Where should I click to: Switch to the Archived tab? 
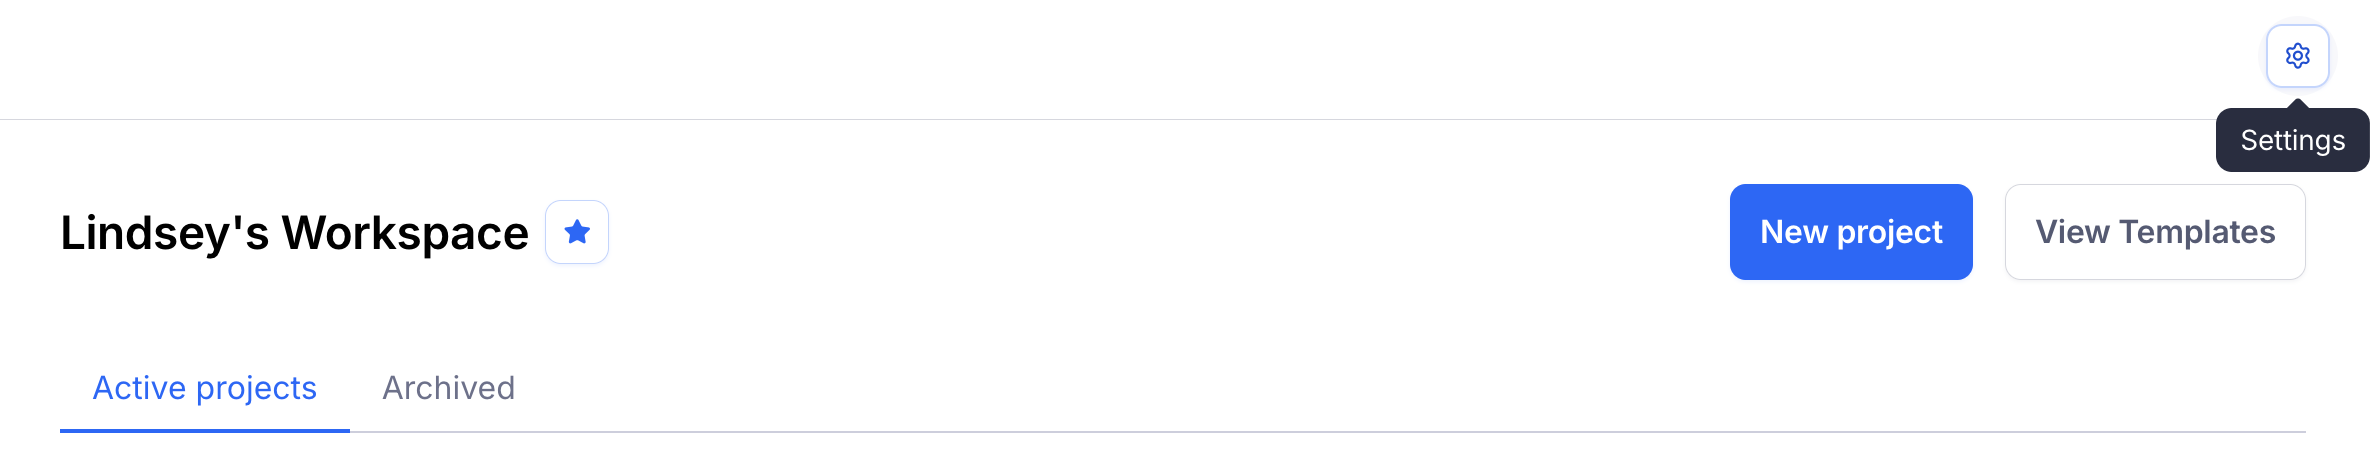click(x=449, y=388)
